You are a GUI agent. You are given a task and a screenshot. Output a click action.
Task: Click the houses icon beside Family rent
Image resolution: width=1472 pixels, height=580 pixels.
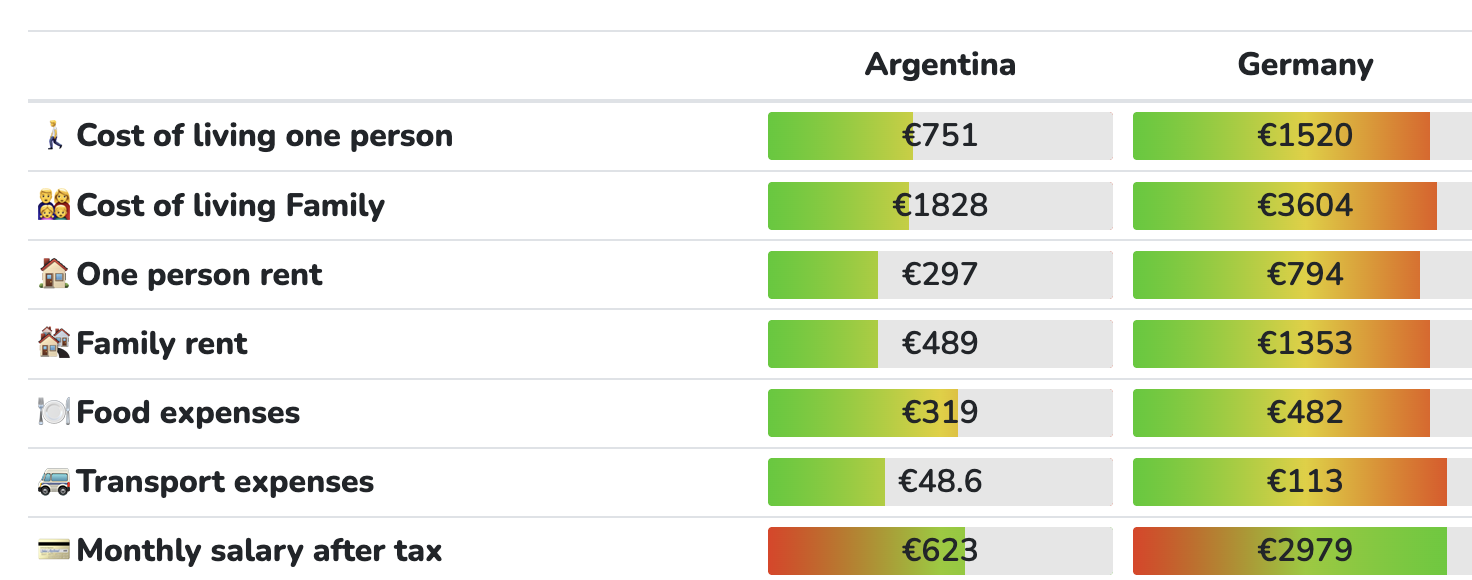[x=54, y=343]
